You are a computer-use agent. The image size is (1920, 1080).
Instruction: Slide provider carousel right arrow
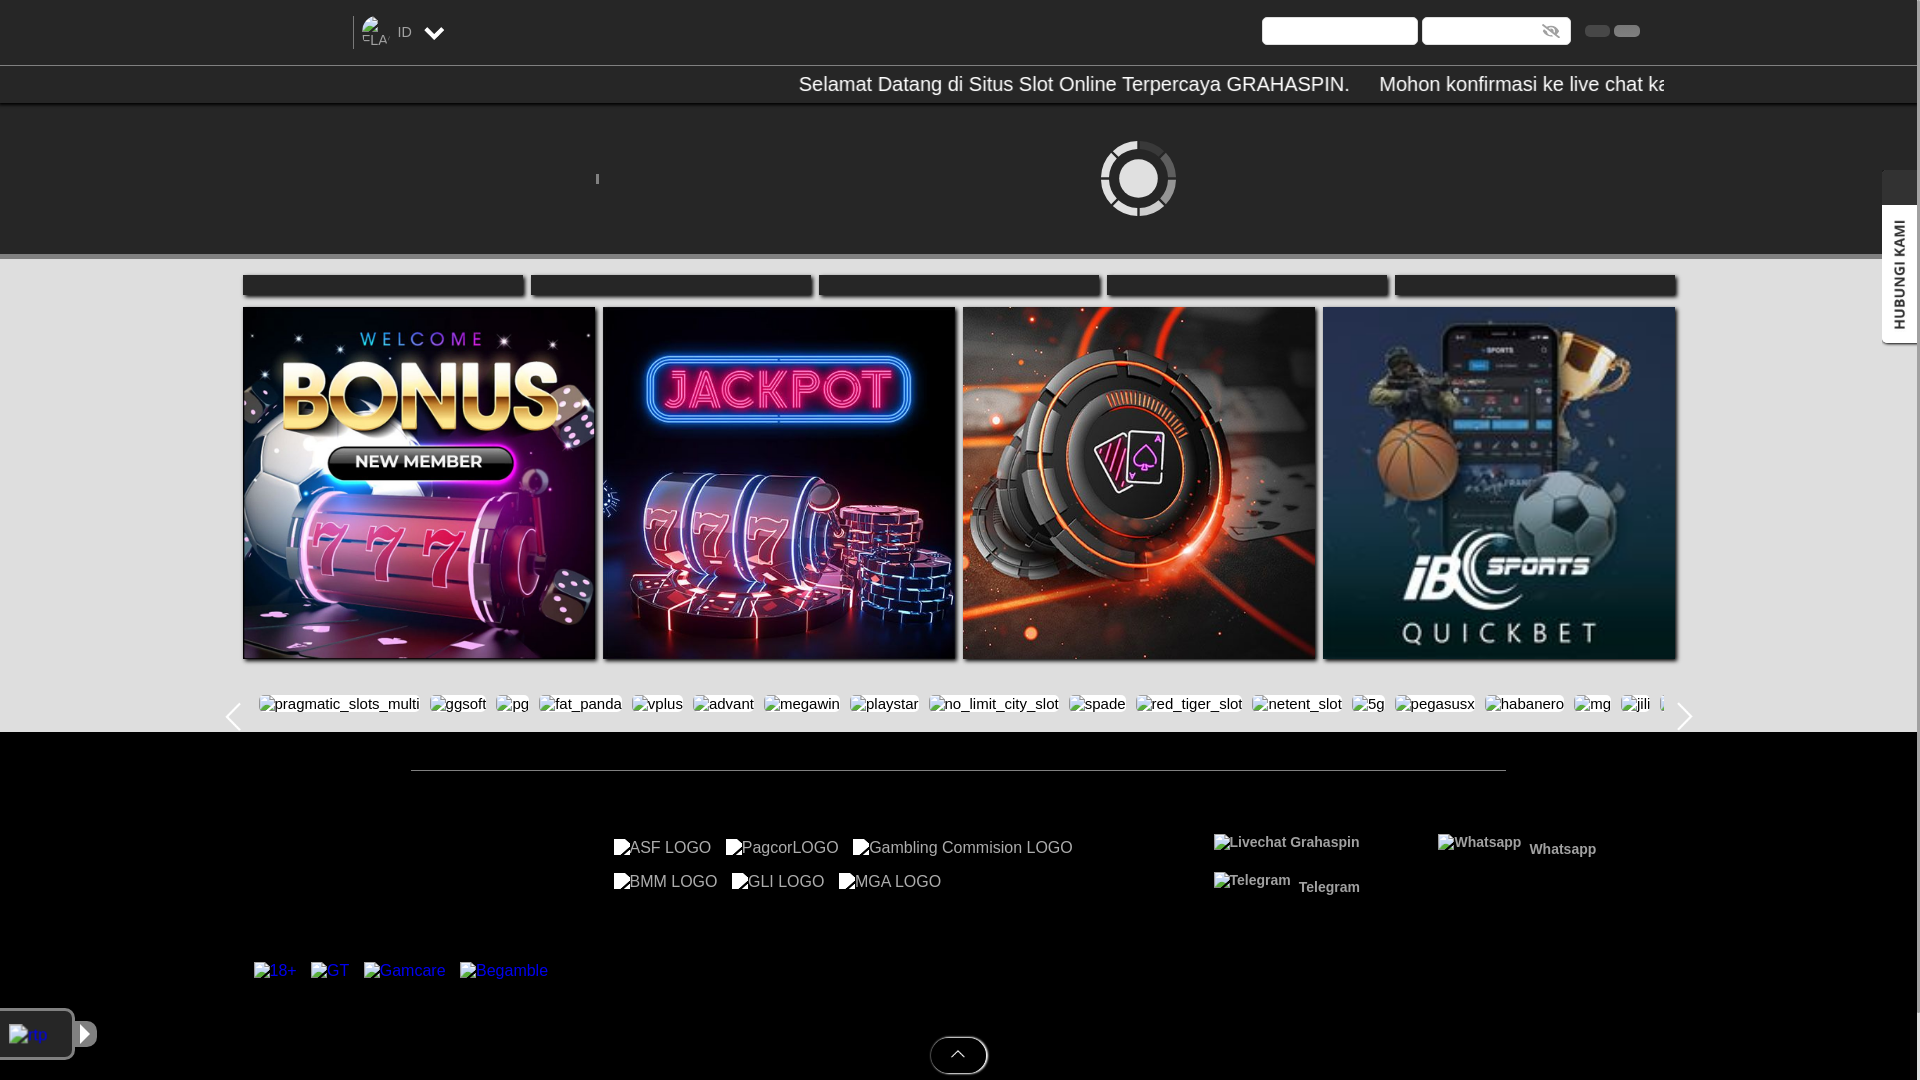pyautogui.click(x=1684, y=717)
